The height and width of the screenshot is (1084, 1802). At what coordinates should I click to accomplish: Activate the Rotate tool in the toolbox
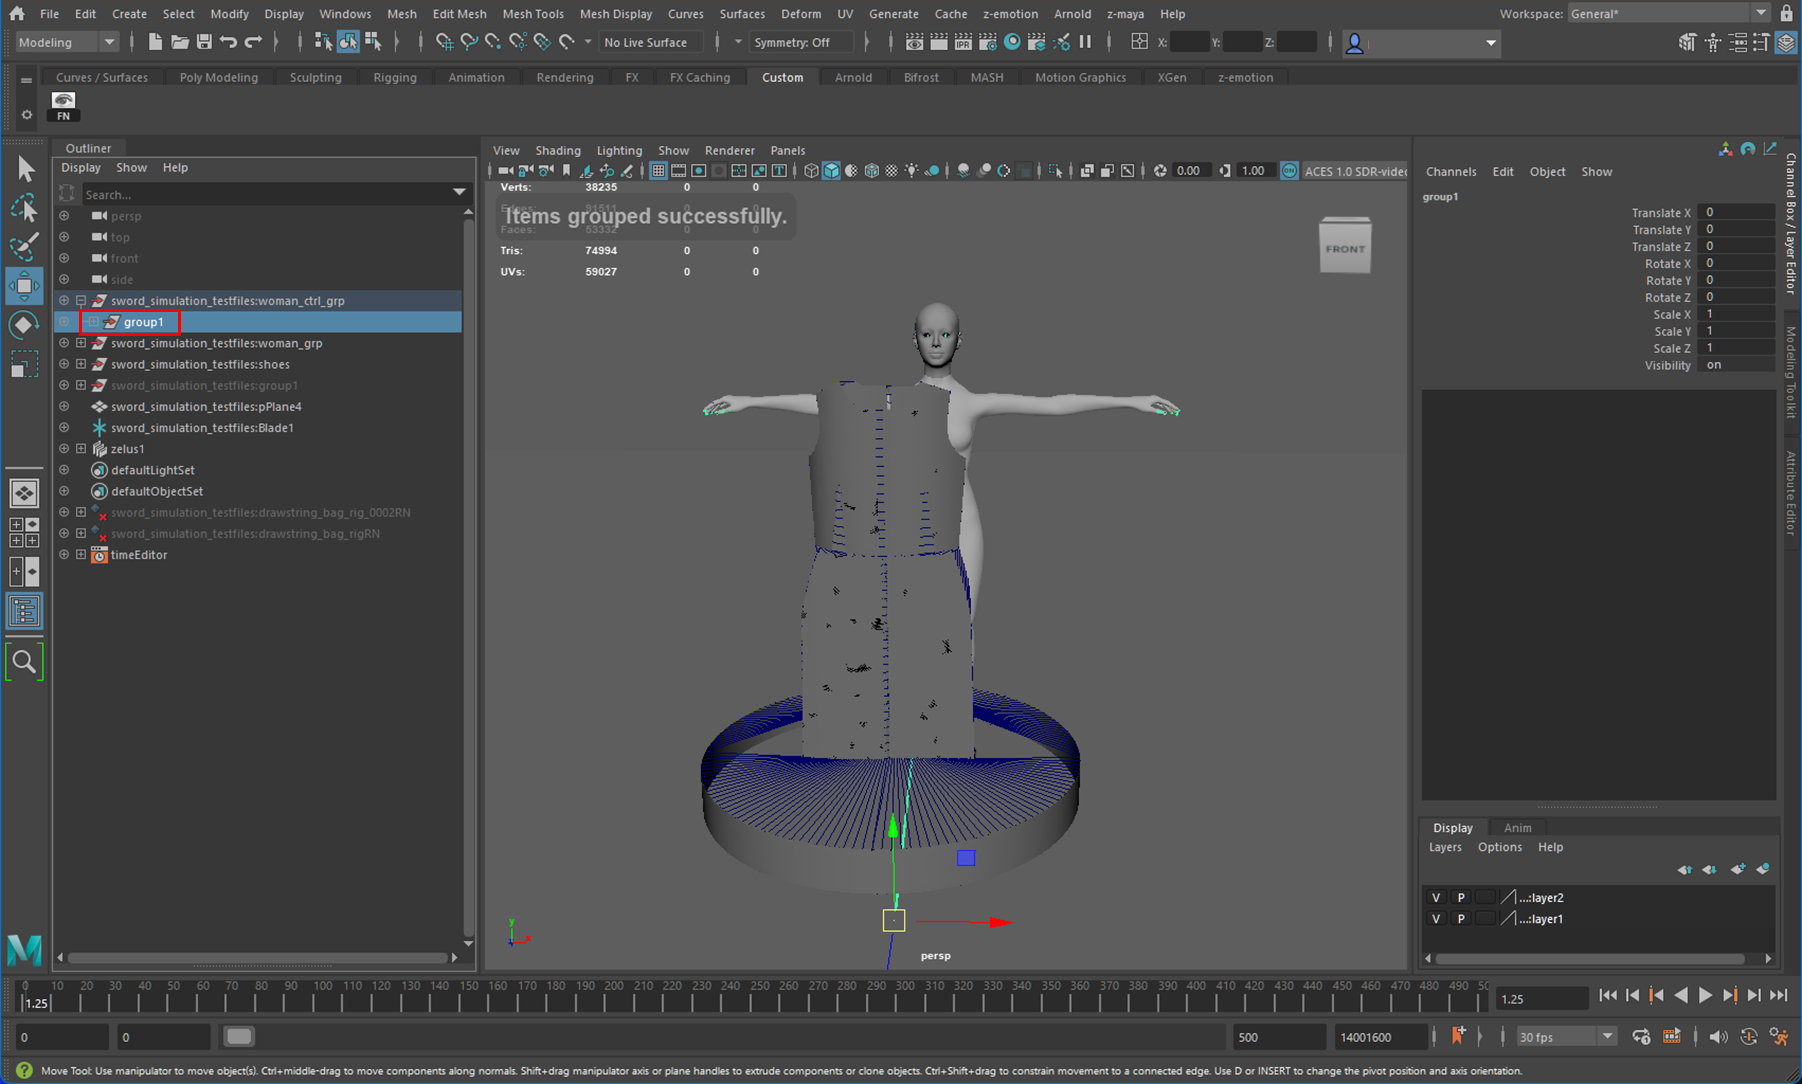(24, 326)
